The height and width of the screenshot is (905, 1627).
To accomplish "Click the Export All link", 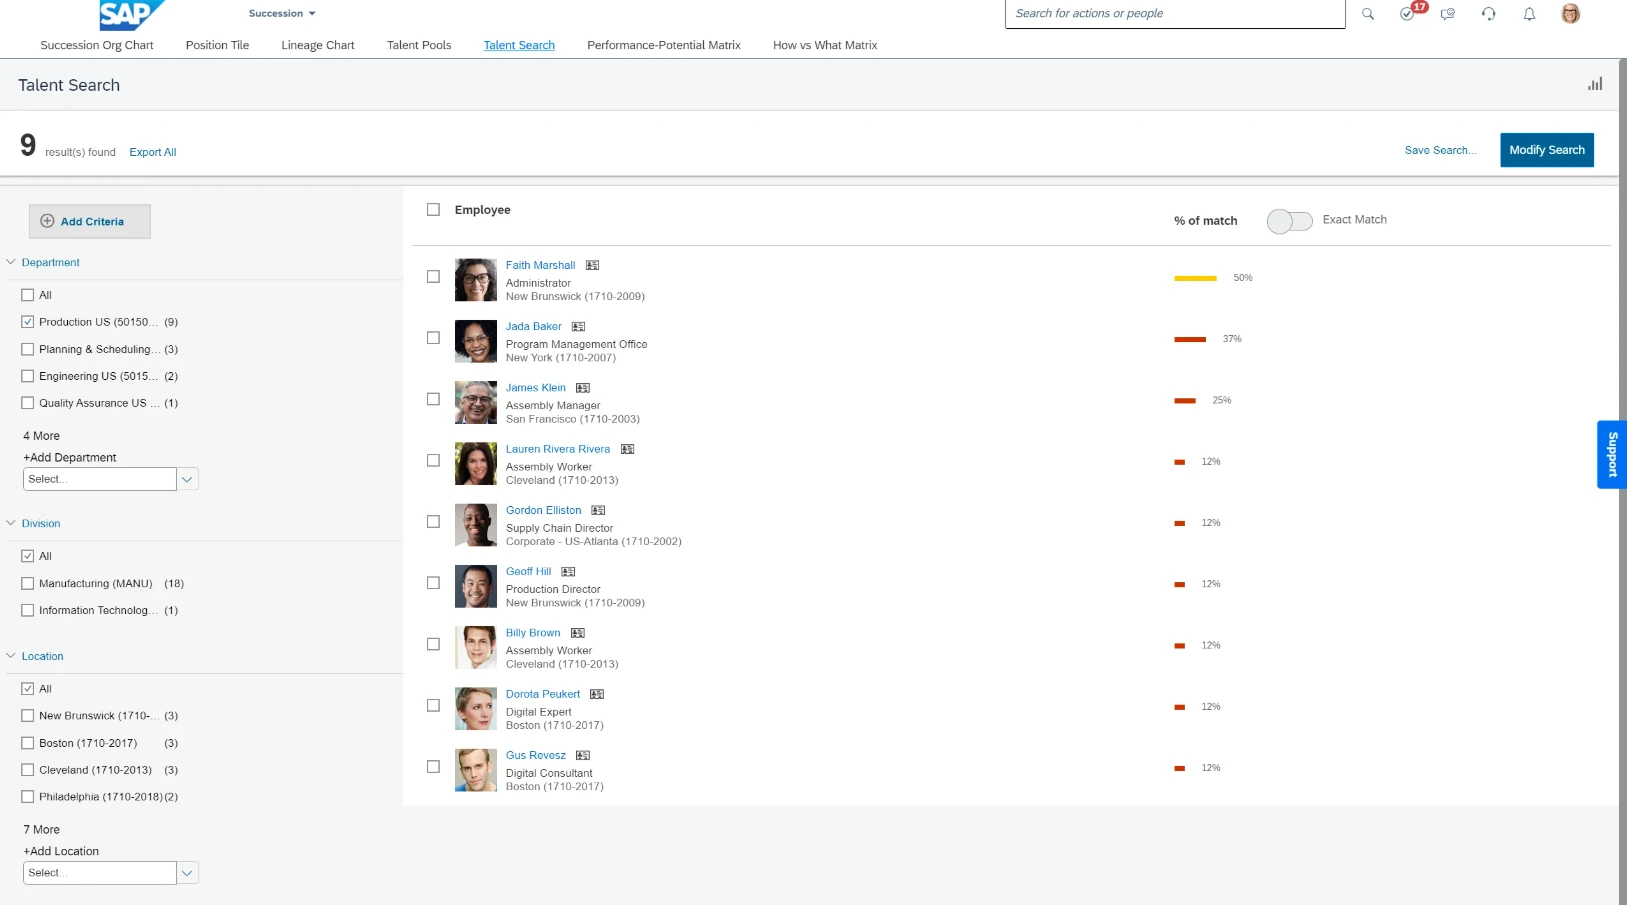I will pos(153,153).
